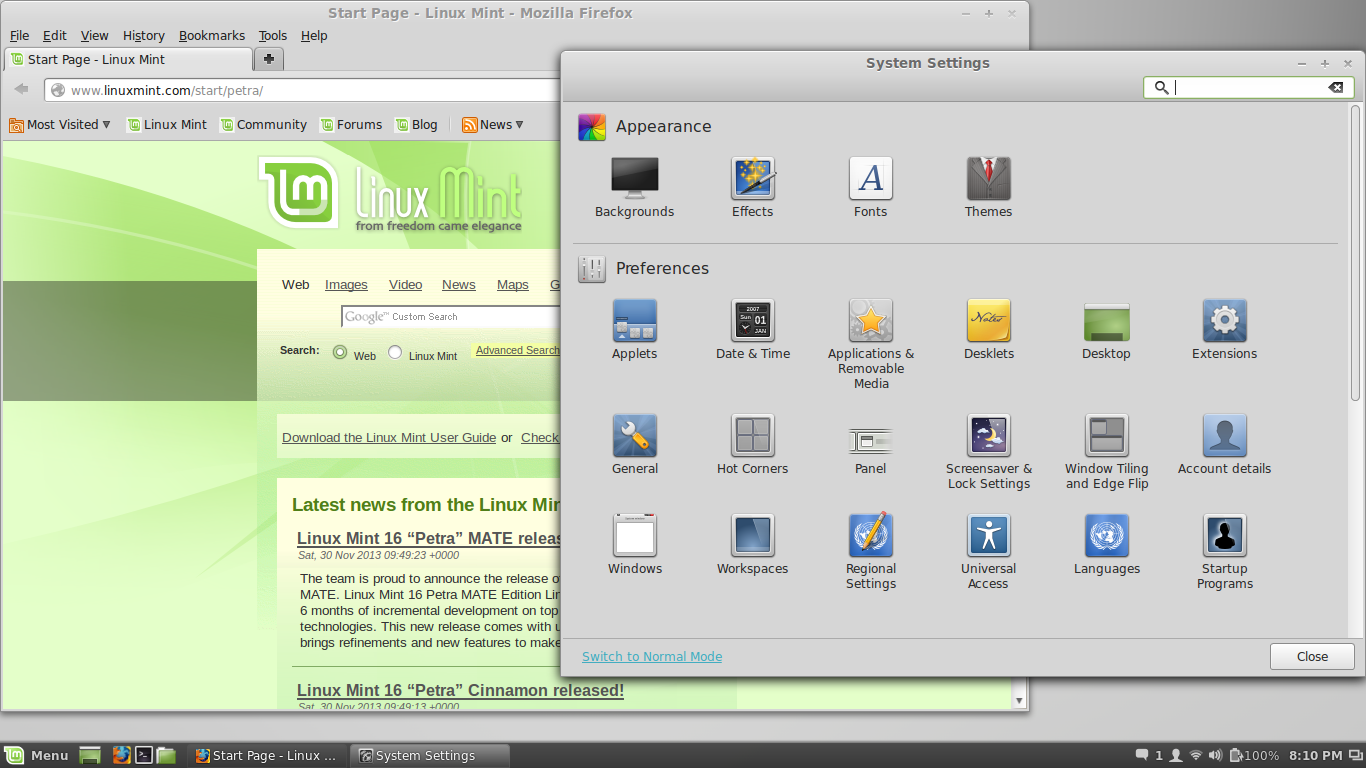1366x768 pixels.
Task: Open the Tools menu in Firefox
Action: (273, 36)
